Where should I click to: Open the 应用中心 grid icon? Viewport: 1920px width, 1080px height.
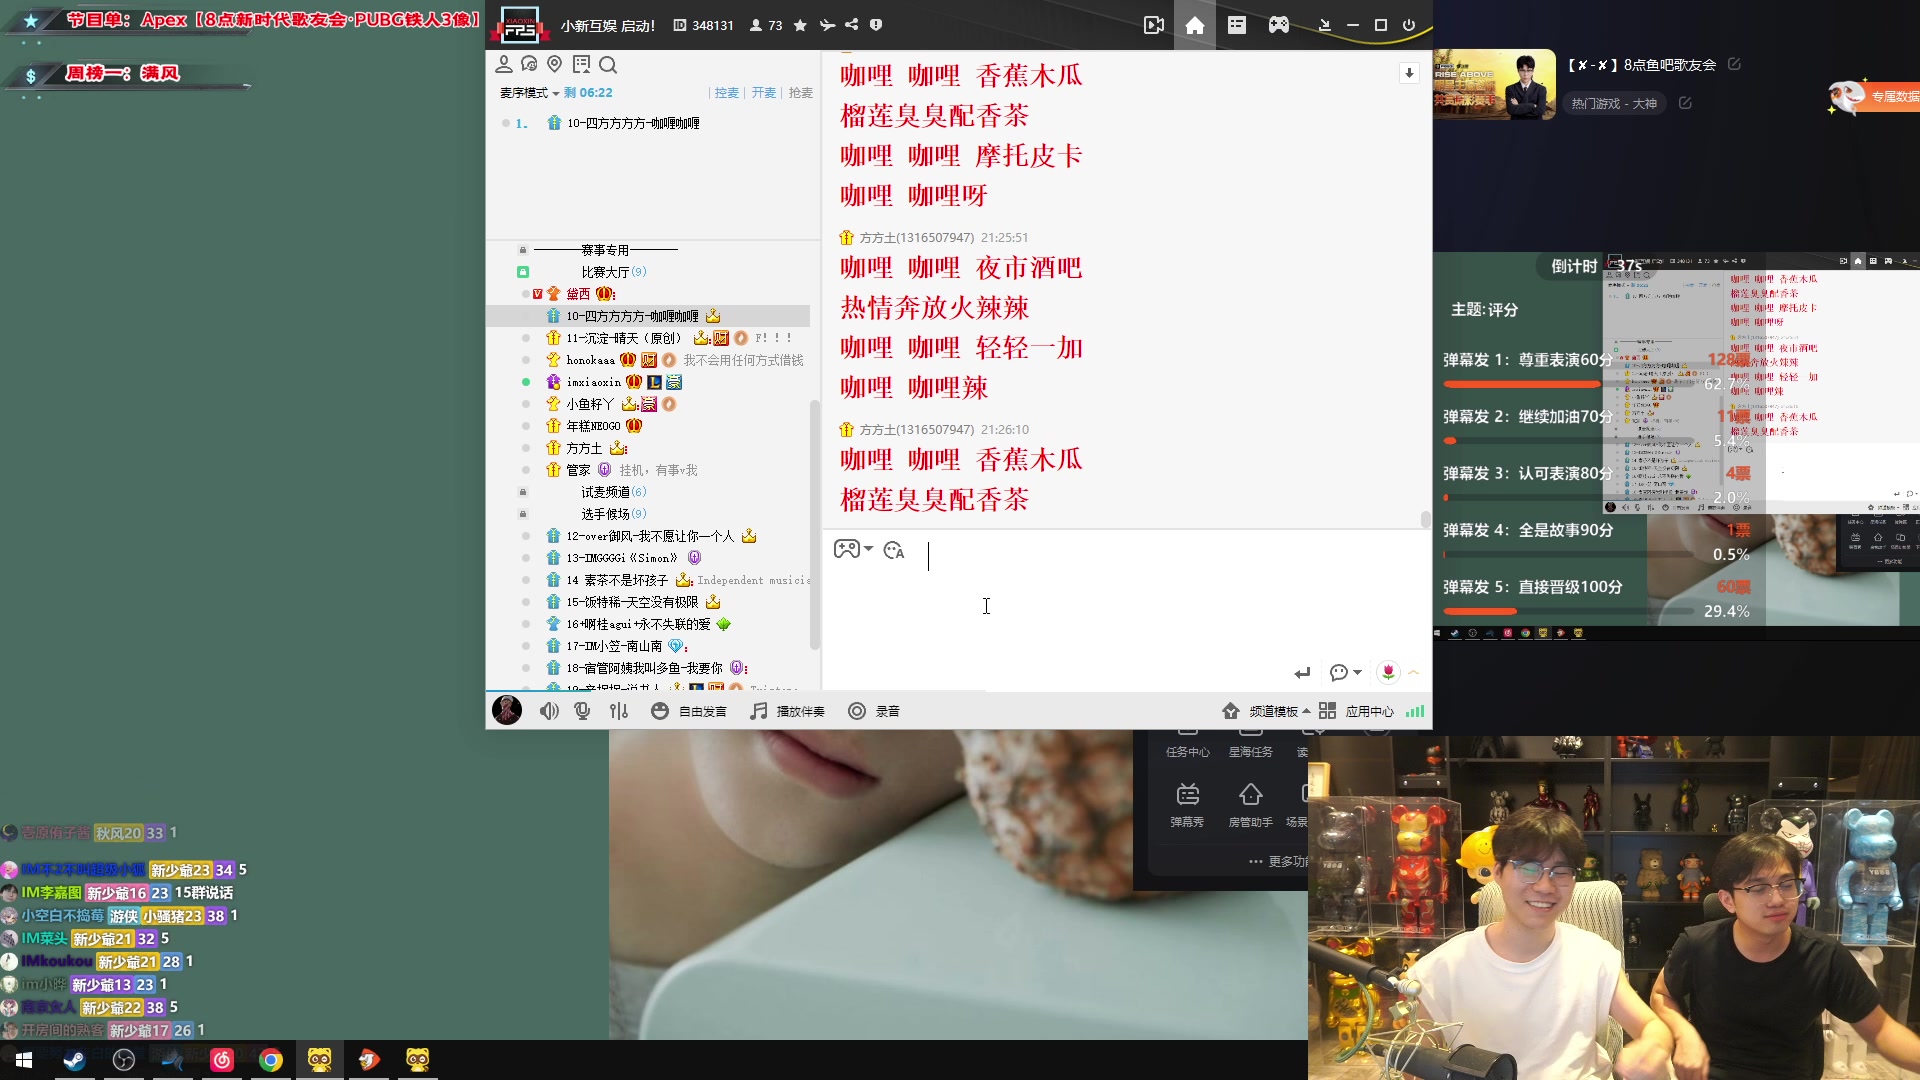pos(1327,711)
